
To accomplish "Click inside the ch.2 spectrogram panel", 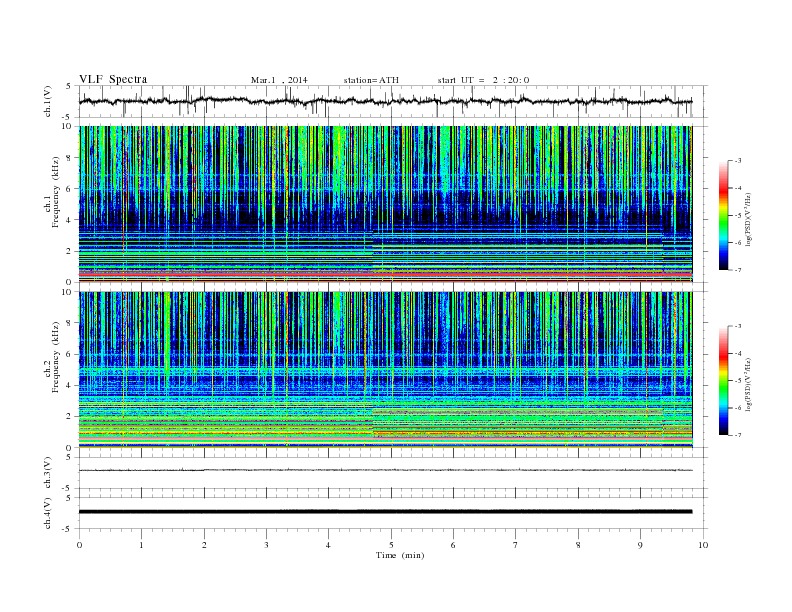I will (386, 369).
